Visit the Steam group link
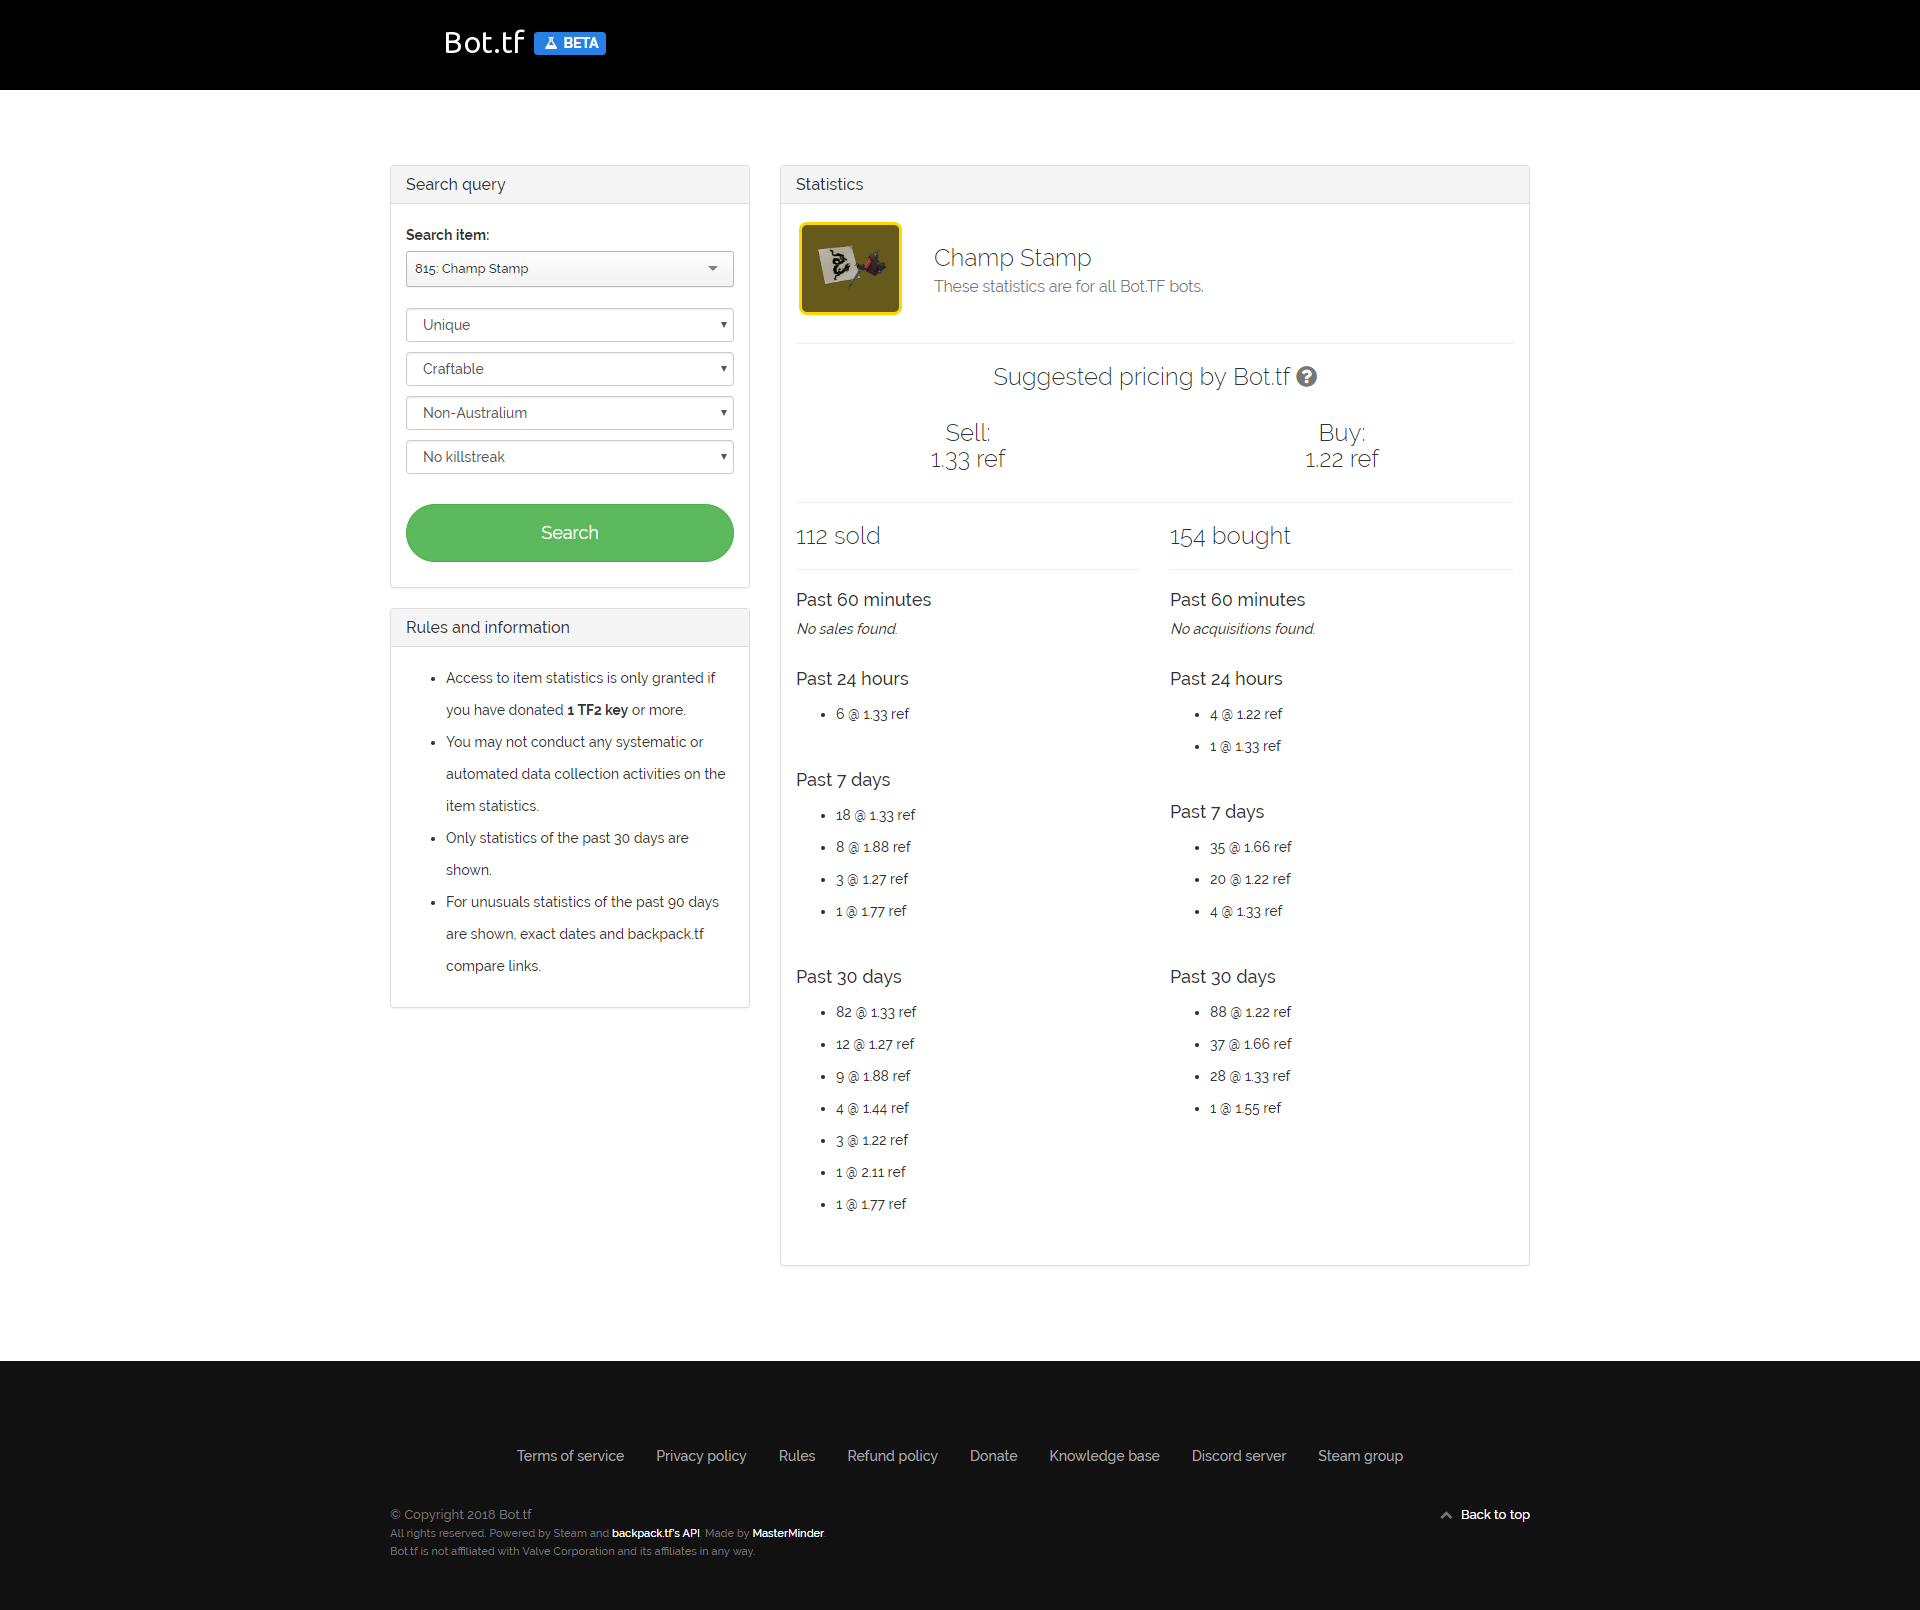Screen dimensions: 1920x1610 1360,1456
